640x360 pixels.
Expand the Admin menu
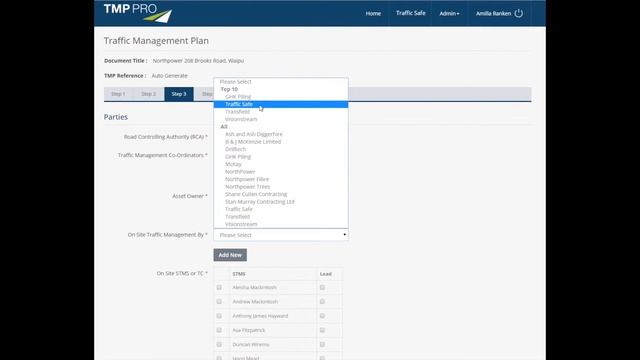tap(449, 13)
